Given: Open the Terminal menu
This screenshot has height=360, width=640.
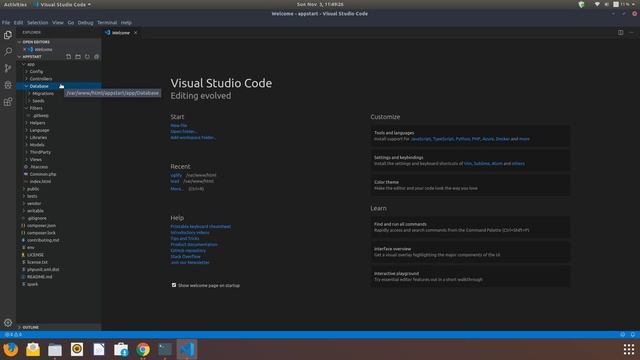Looking at the screenshot, I should pos(107,22).
